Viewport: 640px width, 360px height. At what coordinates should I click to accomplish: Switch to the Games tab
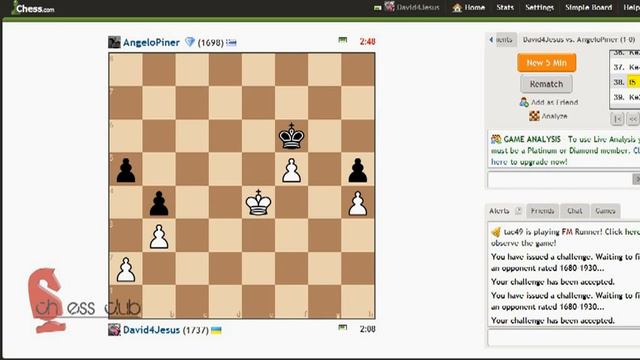pos(605,211)
